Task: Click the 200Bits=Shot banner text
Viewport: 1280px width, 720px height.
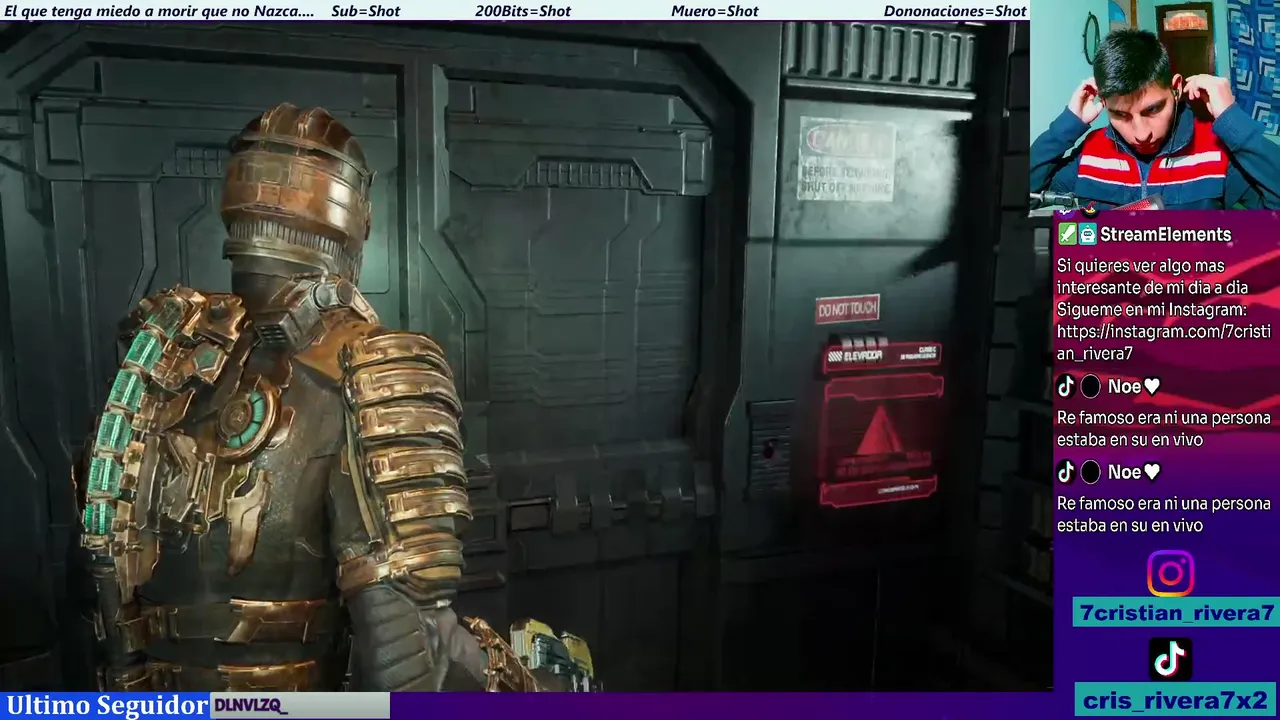Action: [x=523, y=11]
